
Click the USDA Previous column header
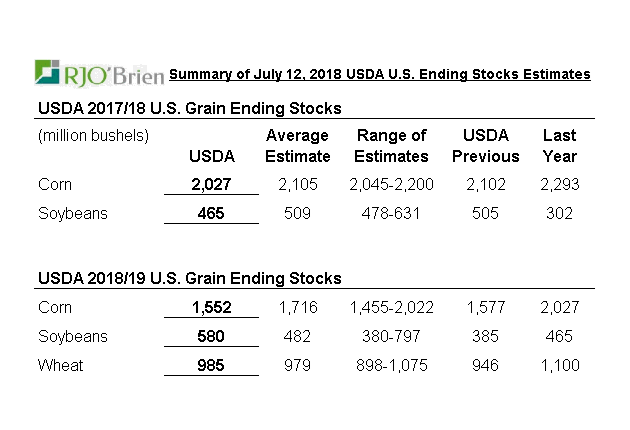coord(485,146)
